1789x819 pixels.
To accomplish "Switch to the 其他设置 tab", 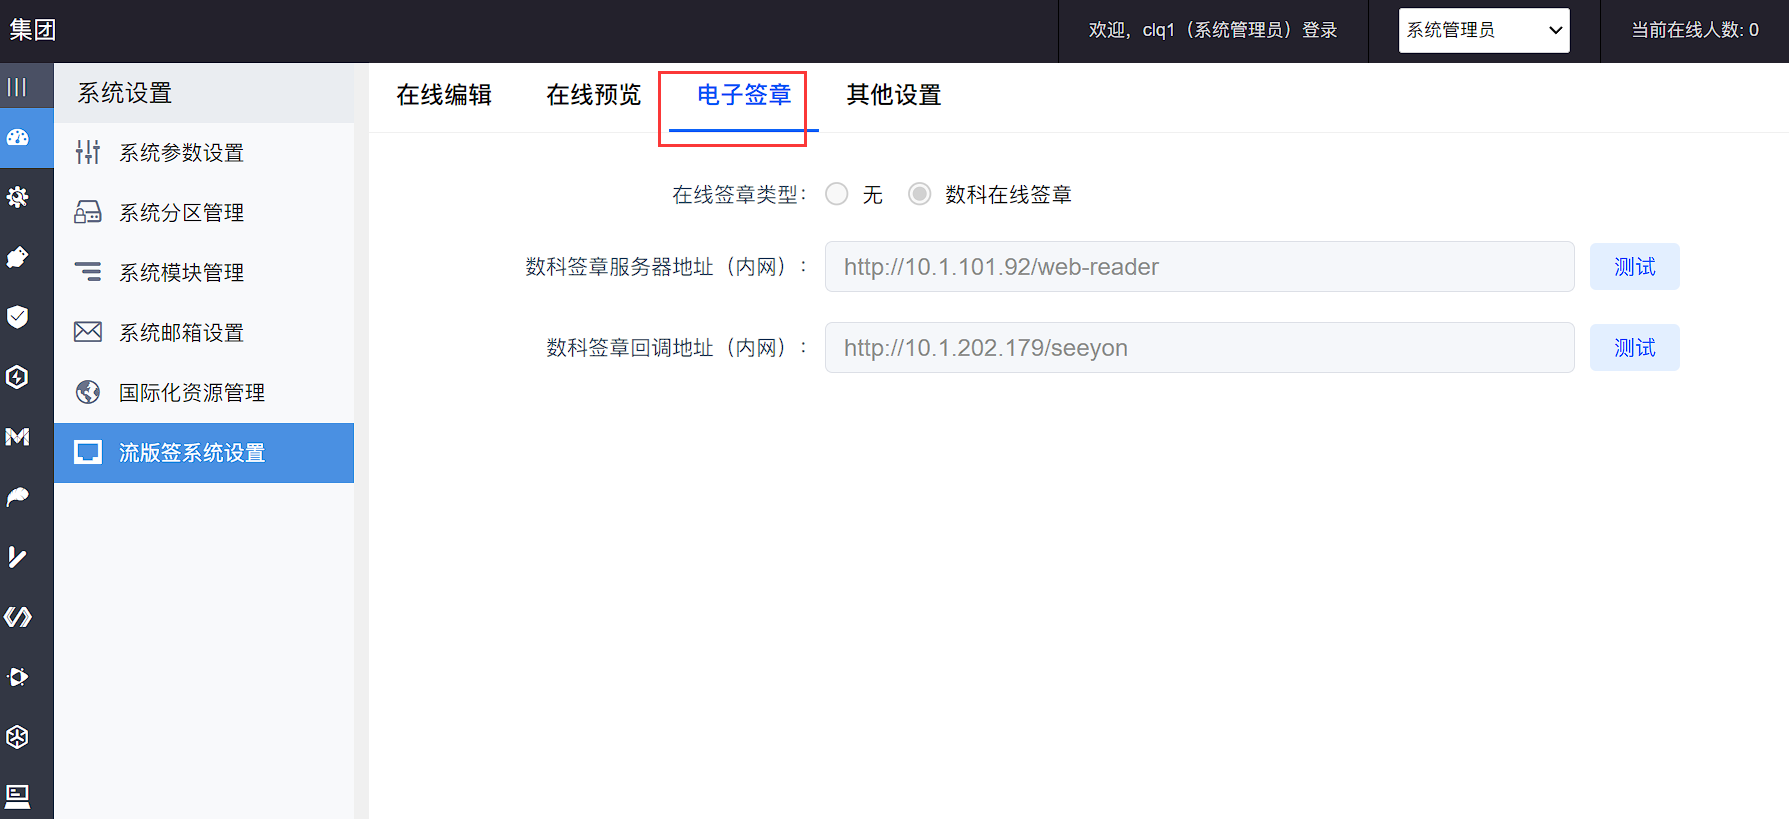I will click(x=894, y=95).
